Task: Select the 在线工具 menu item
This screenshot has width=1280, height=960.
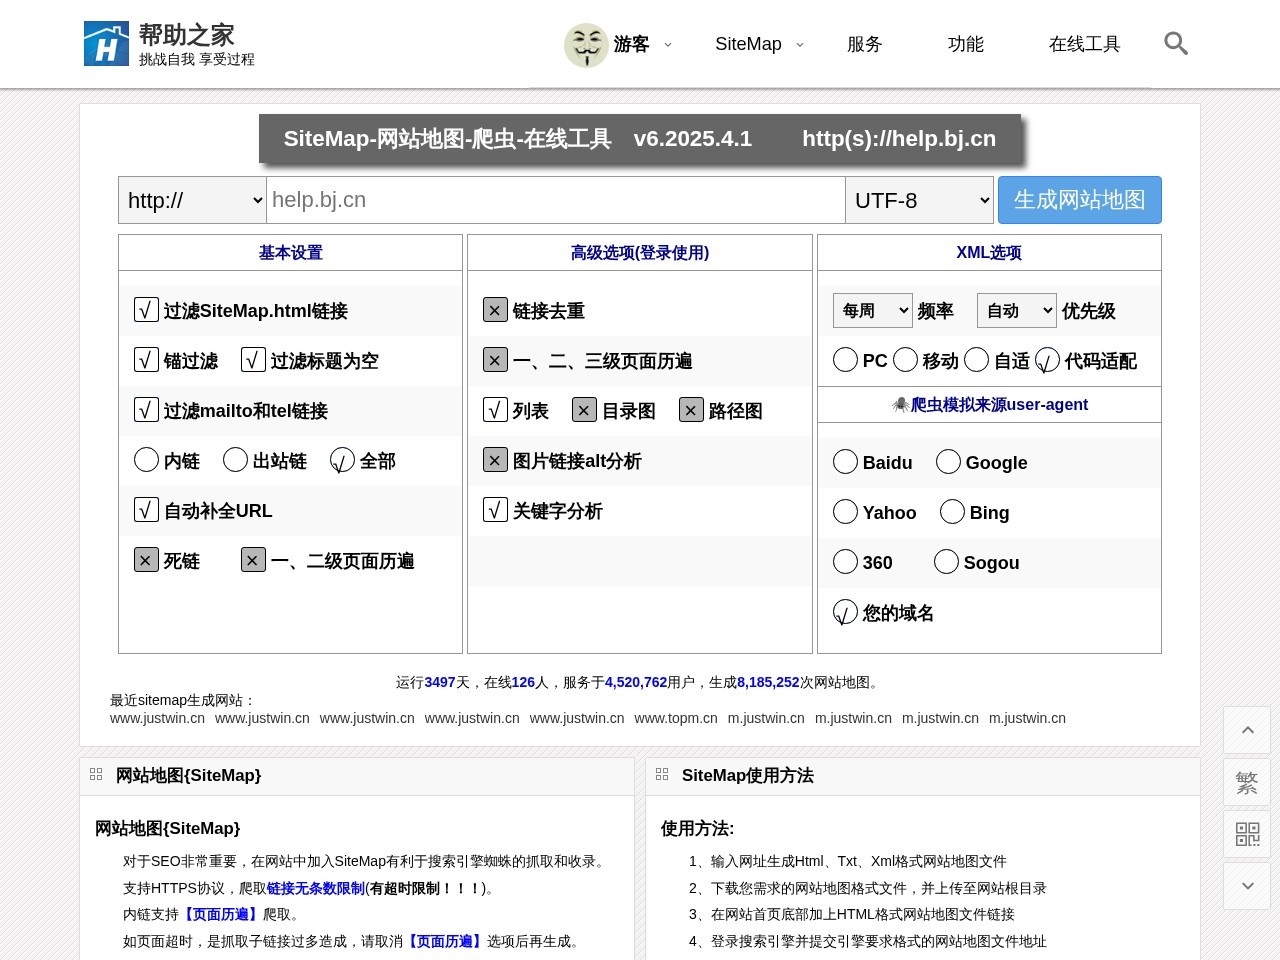Action: 1084,44
